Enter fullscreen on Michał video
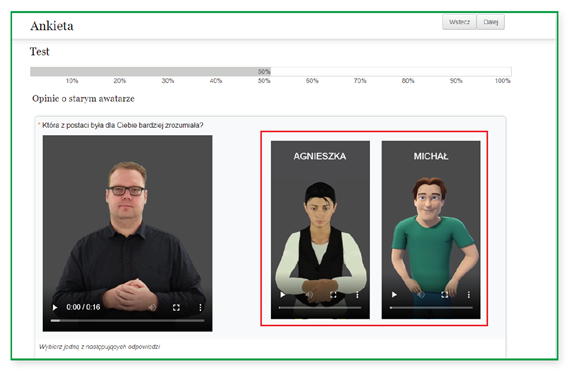574x372 pixels. pyautogui.click(x=444, y=295)
